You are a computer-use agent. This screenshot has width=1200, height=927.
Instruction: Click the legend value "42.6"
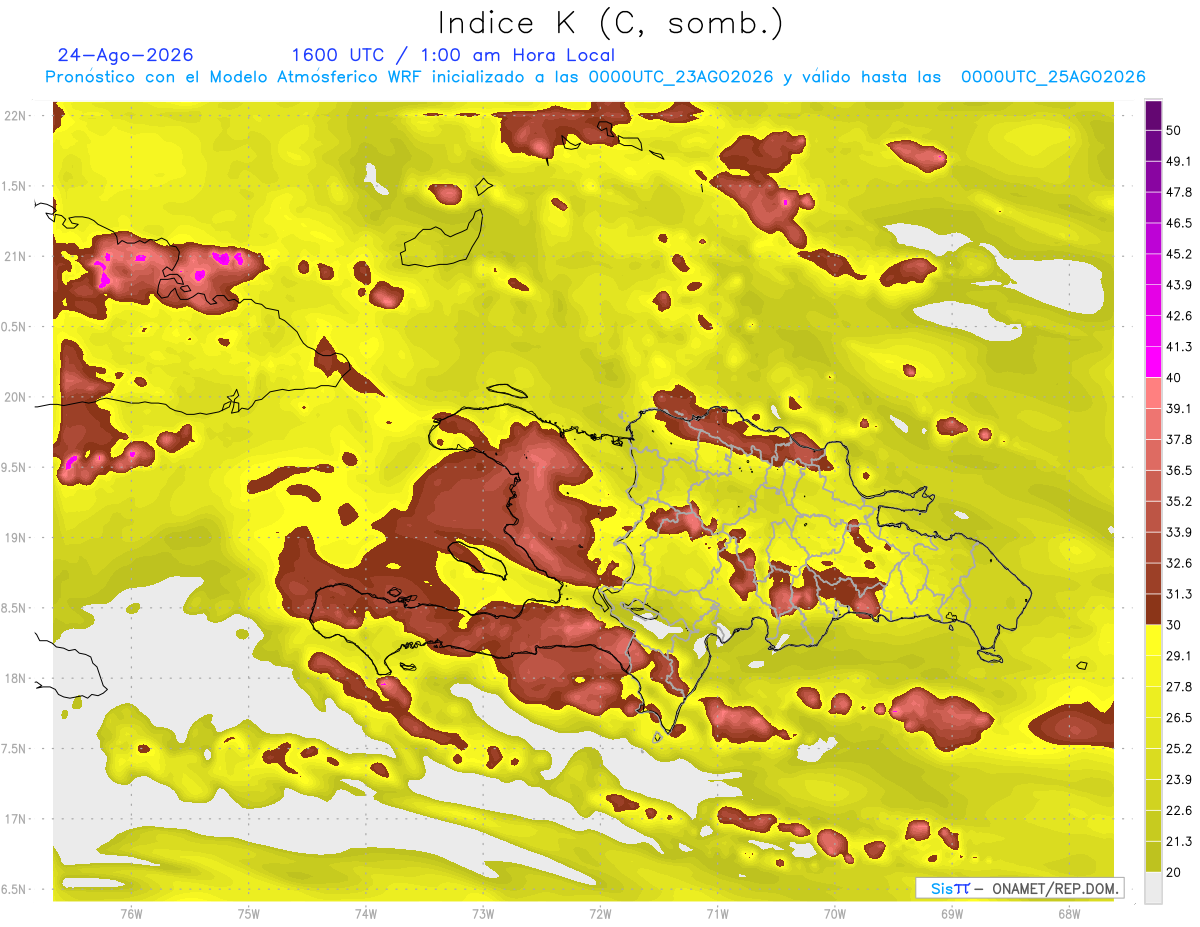coord(1178,317)
